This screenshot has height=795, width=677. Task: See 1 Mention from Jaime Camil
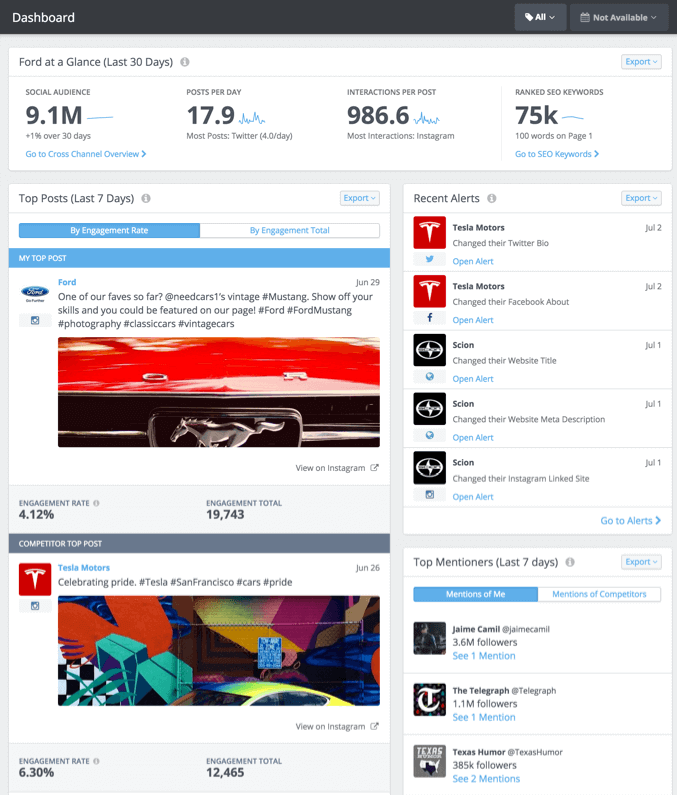click(484, 656)
